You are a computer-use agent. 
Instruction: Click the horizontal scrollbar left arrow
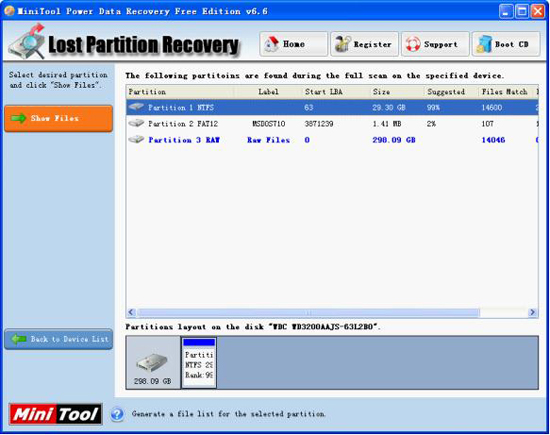[131, 312]
